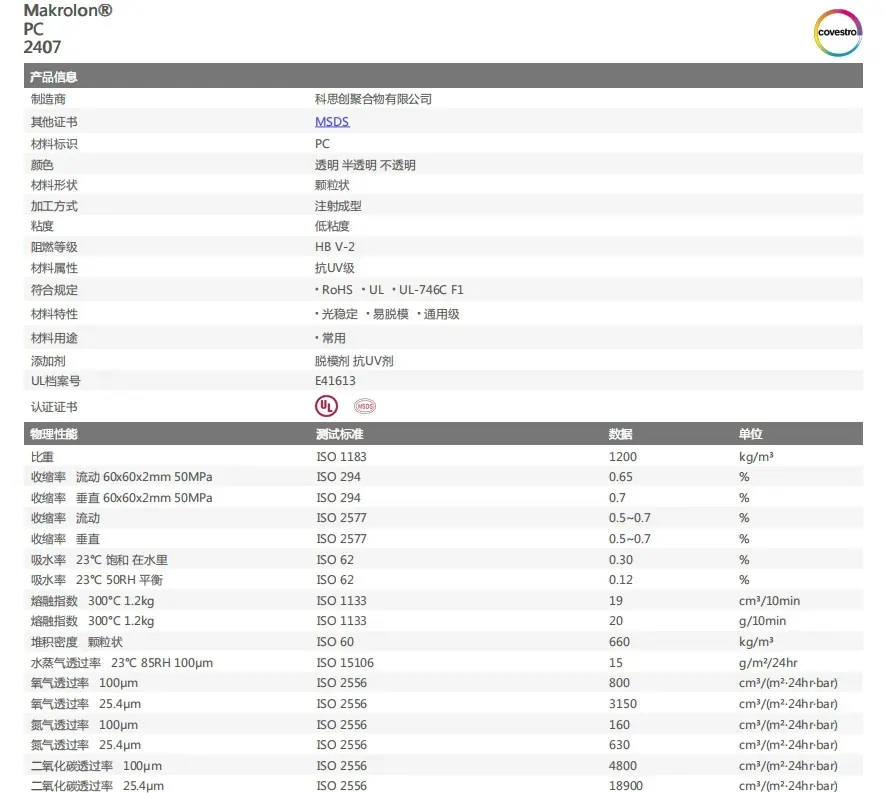Click the processing method 注射成型

(338, 206)
